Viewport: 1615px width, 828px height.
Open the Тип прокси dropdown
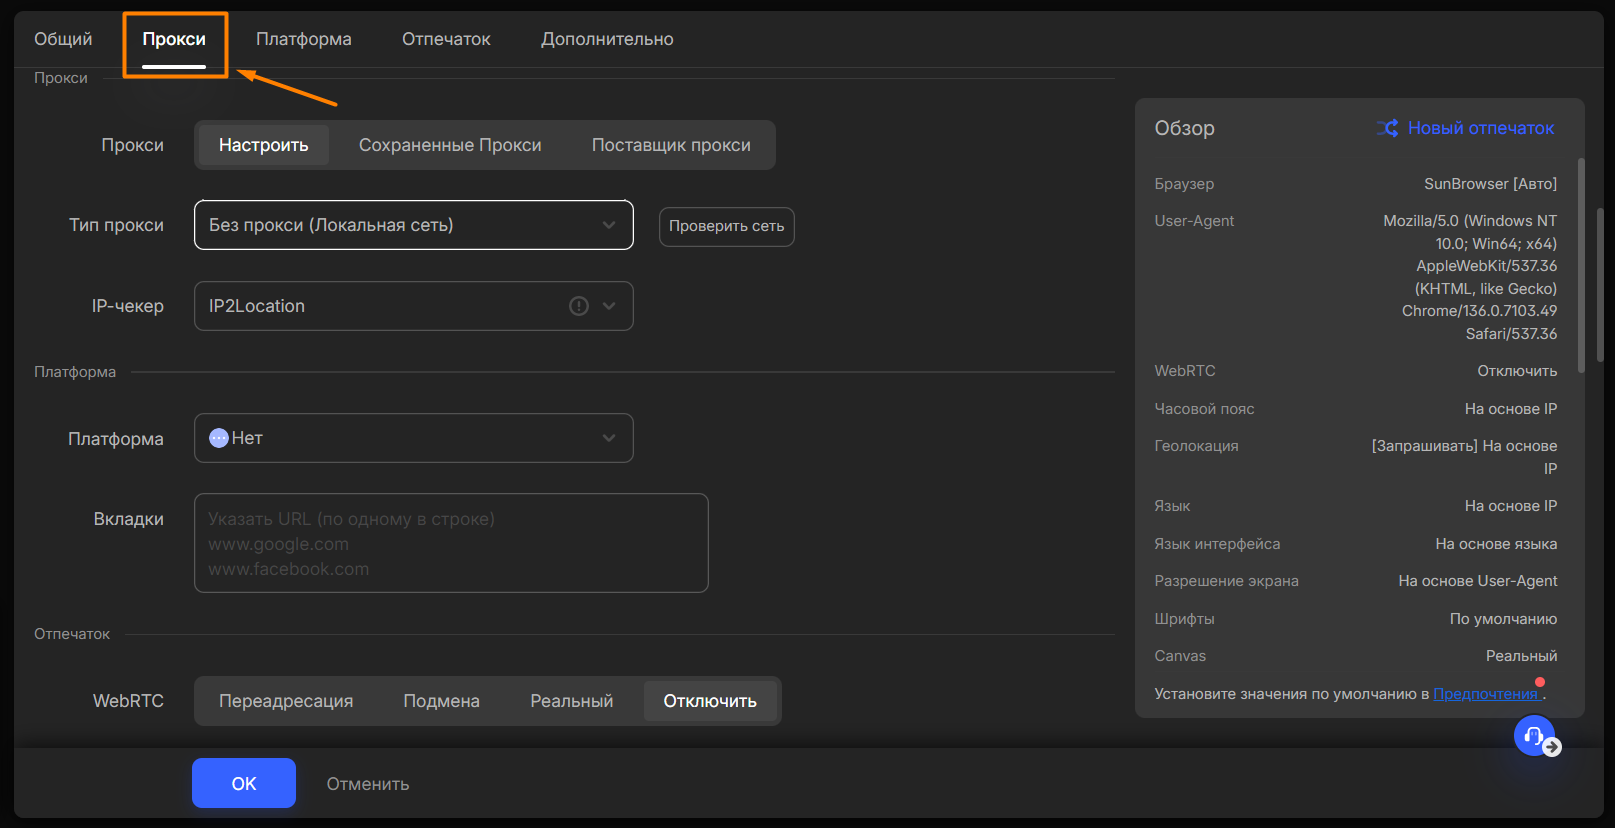(414, 225)
